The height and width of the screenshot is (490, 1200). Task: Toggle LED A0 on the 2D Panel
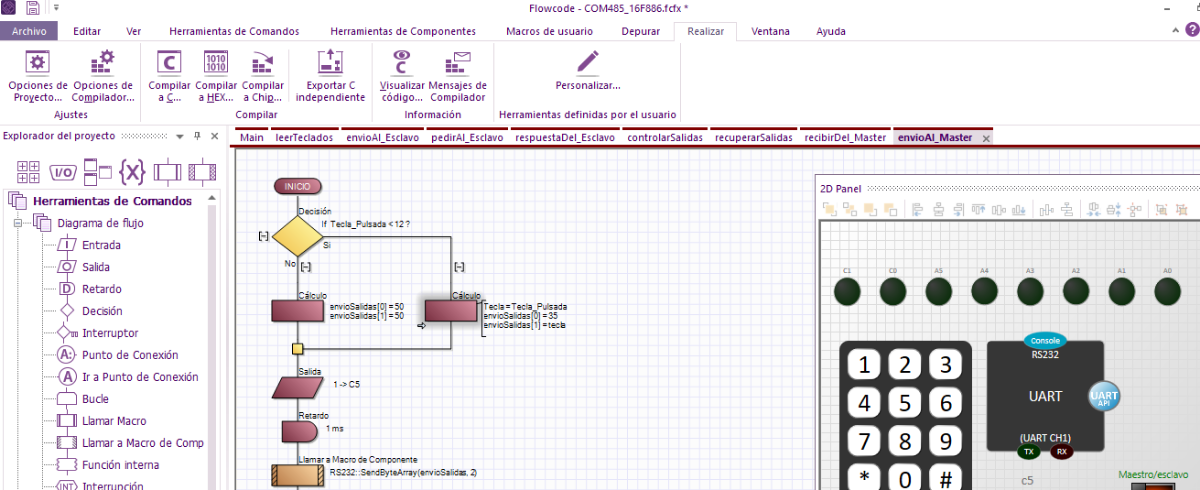[1167, 292]
